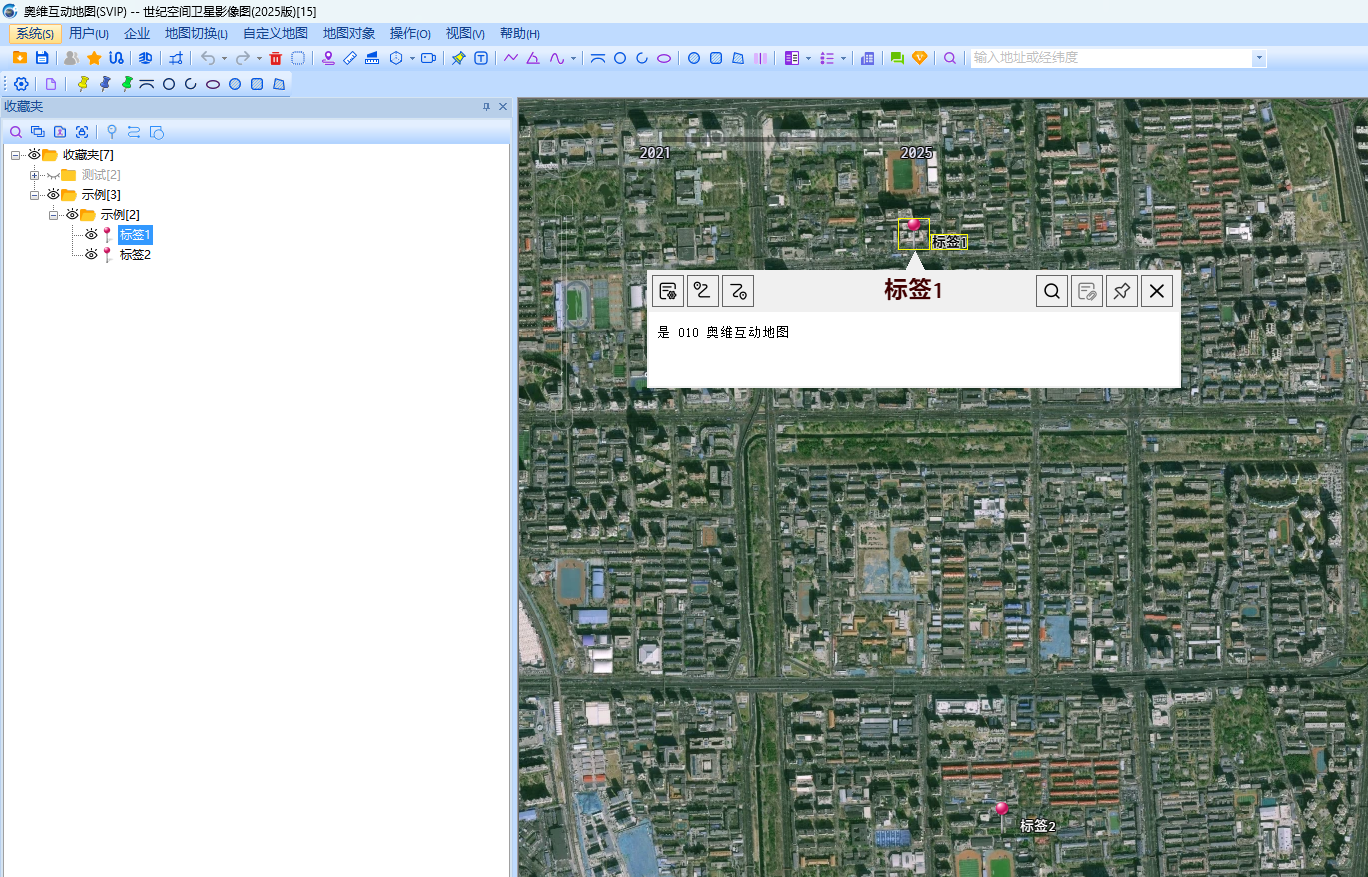The width and height of the screenshot is (1368, 877).
Task: Click the text label 'T' tool icon
Action: (481, 58)
